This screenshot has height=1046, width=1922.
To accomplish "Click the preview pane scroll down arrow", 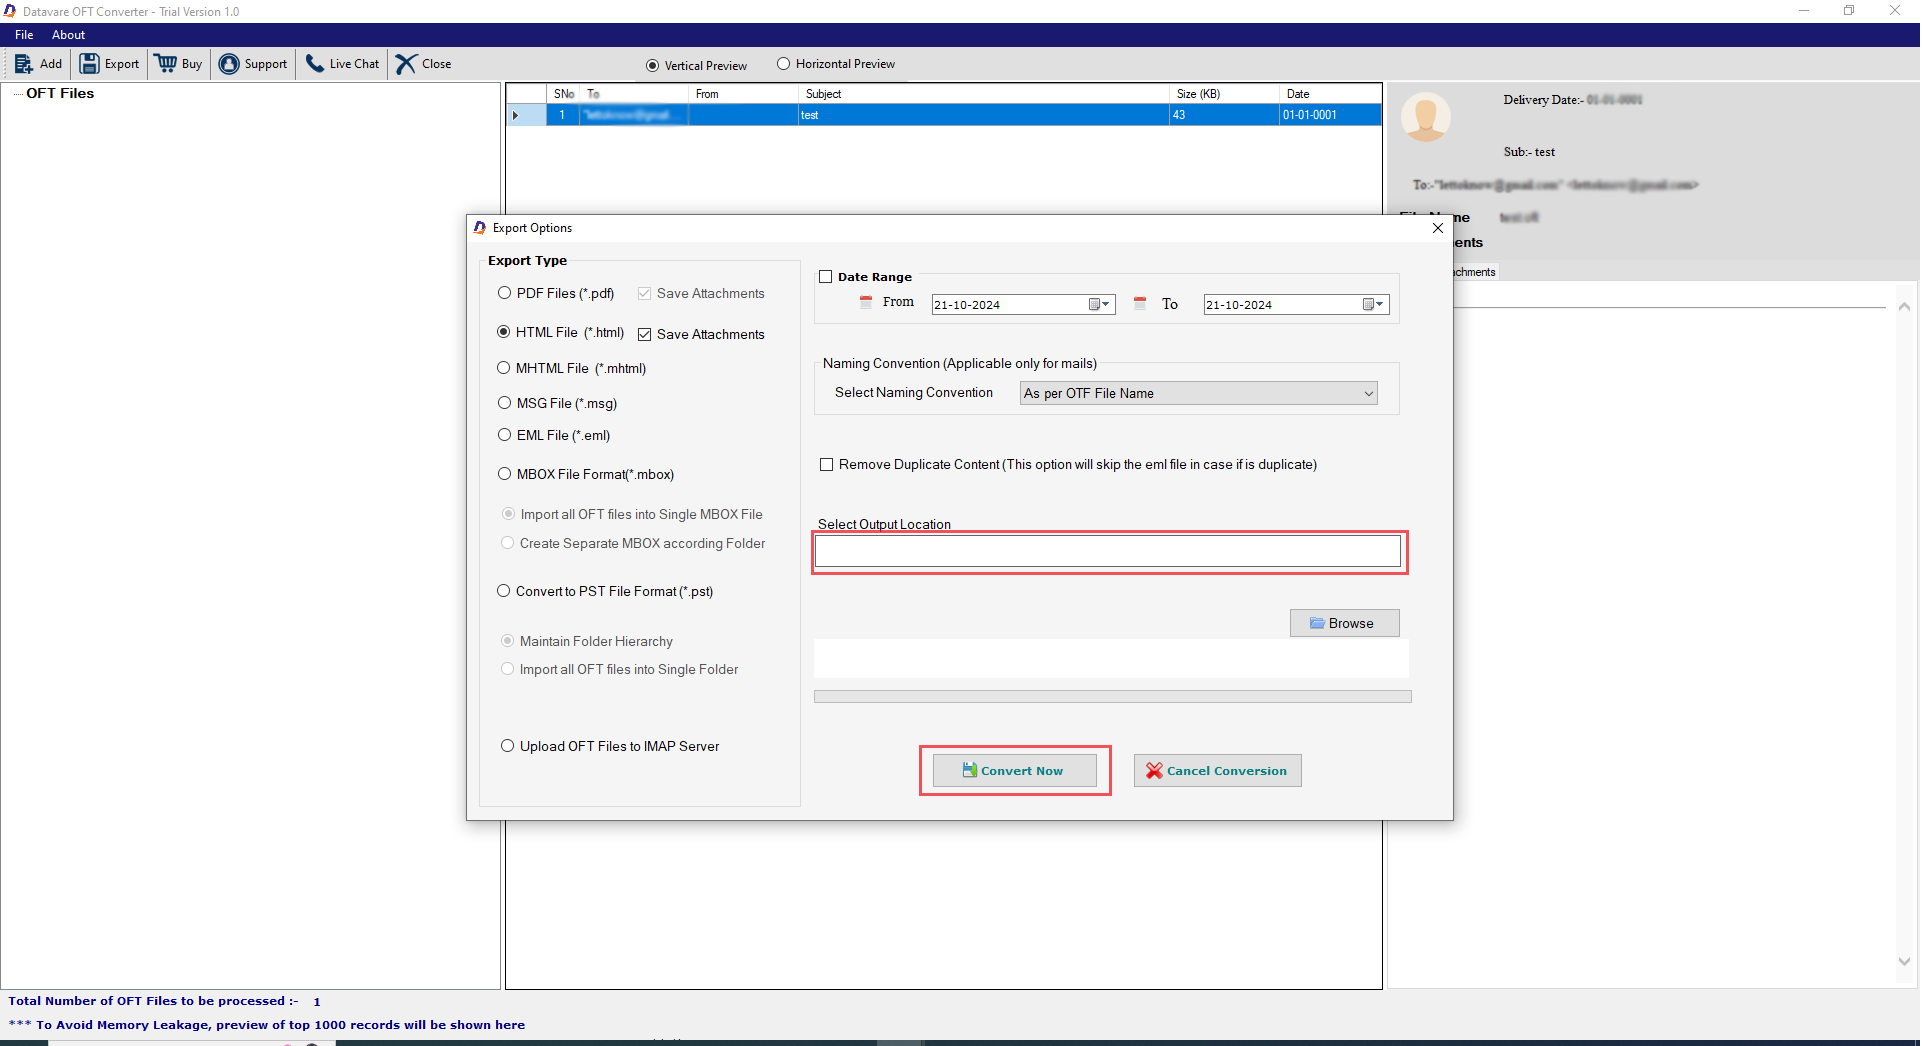I will [x=1904, y=962].
